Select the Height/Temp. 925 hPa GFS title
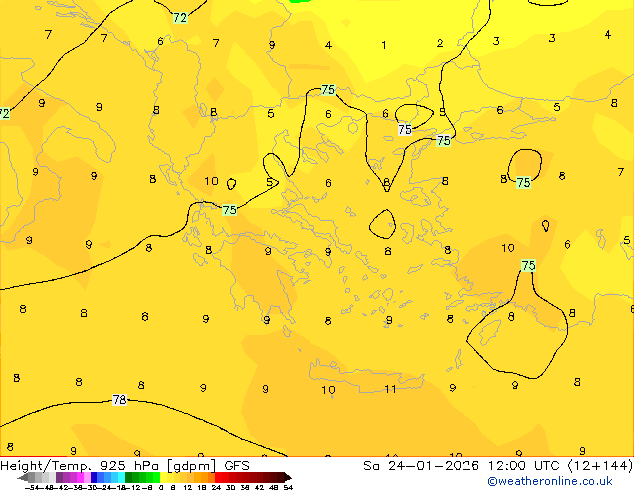634x490 pixels. (x=125, y=466)
